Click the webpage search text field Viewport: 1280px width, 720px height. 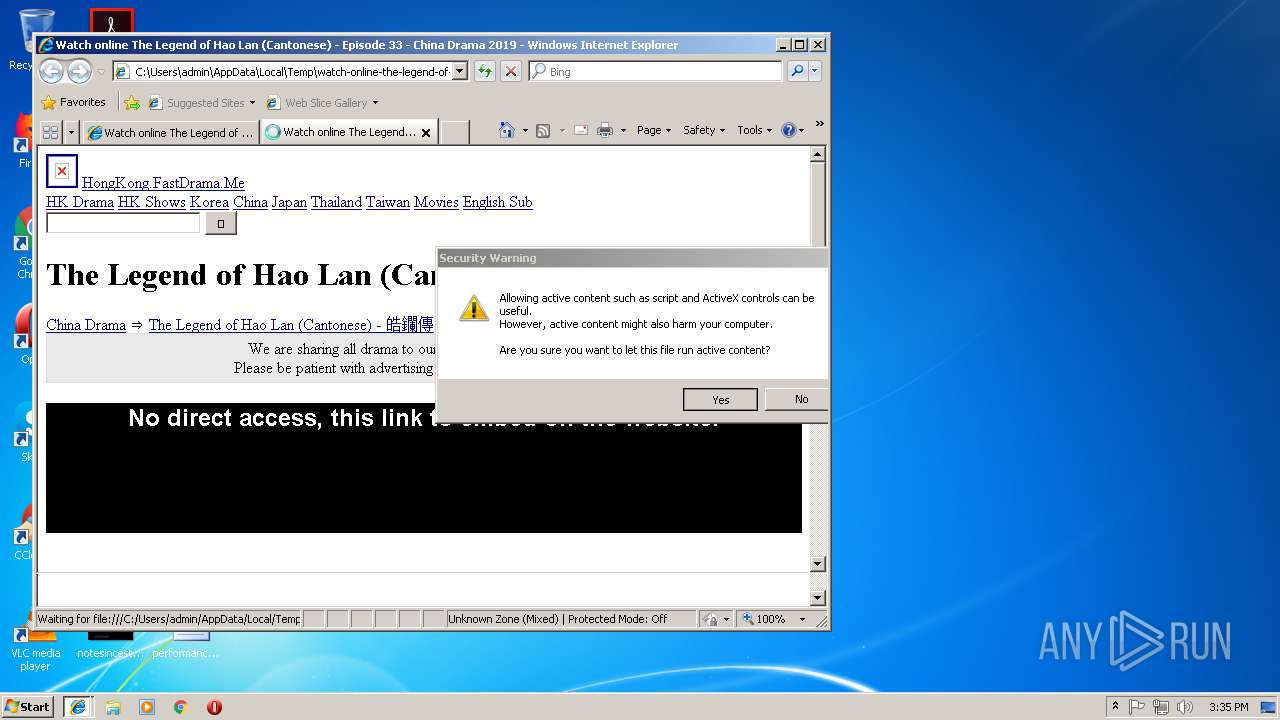click(123, 223)
